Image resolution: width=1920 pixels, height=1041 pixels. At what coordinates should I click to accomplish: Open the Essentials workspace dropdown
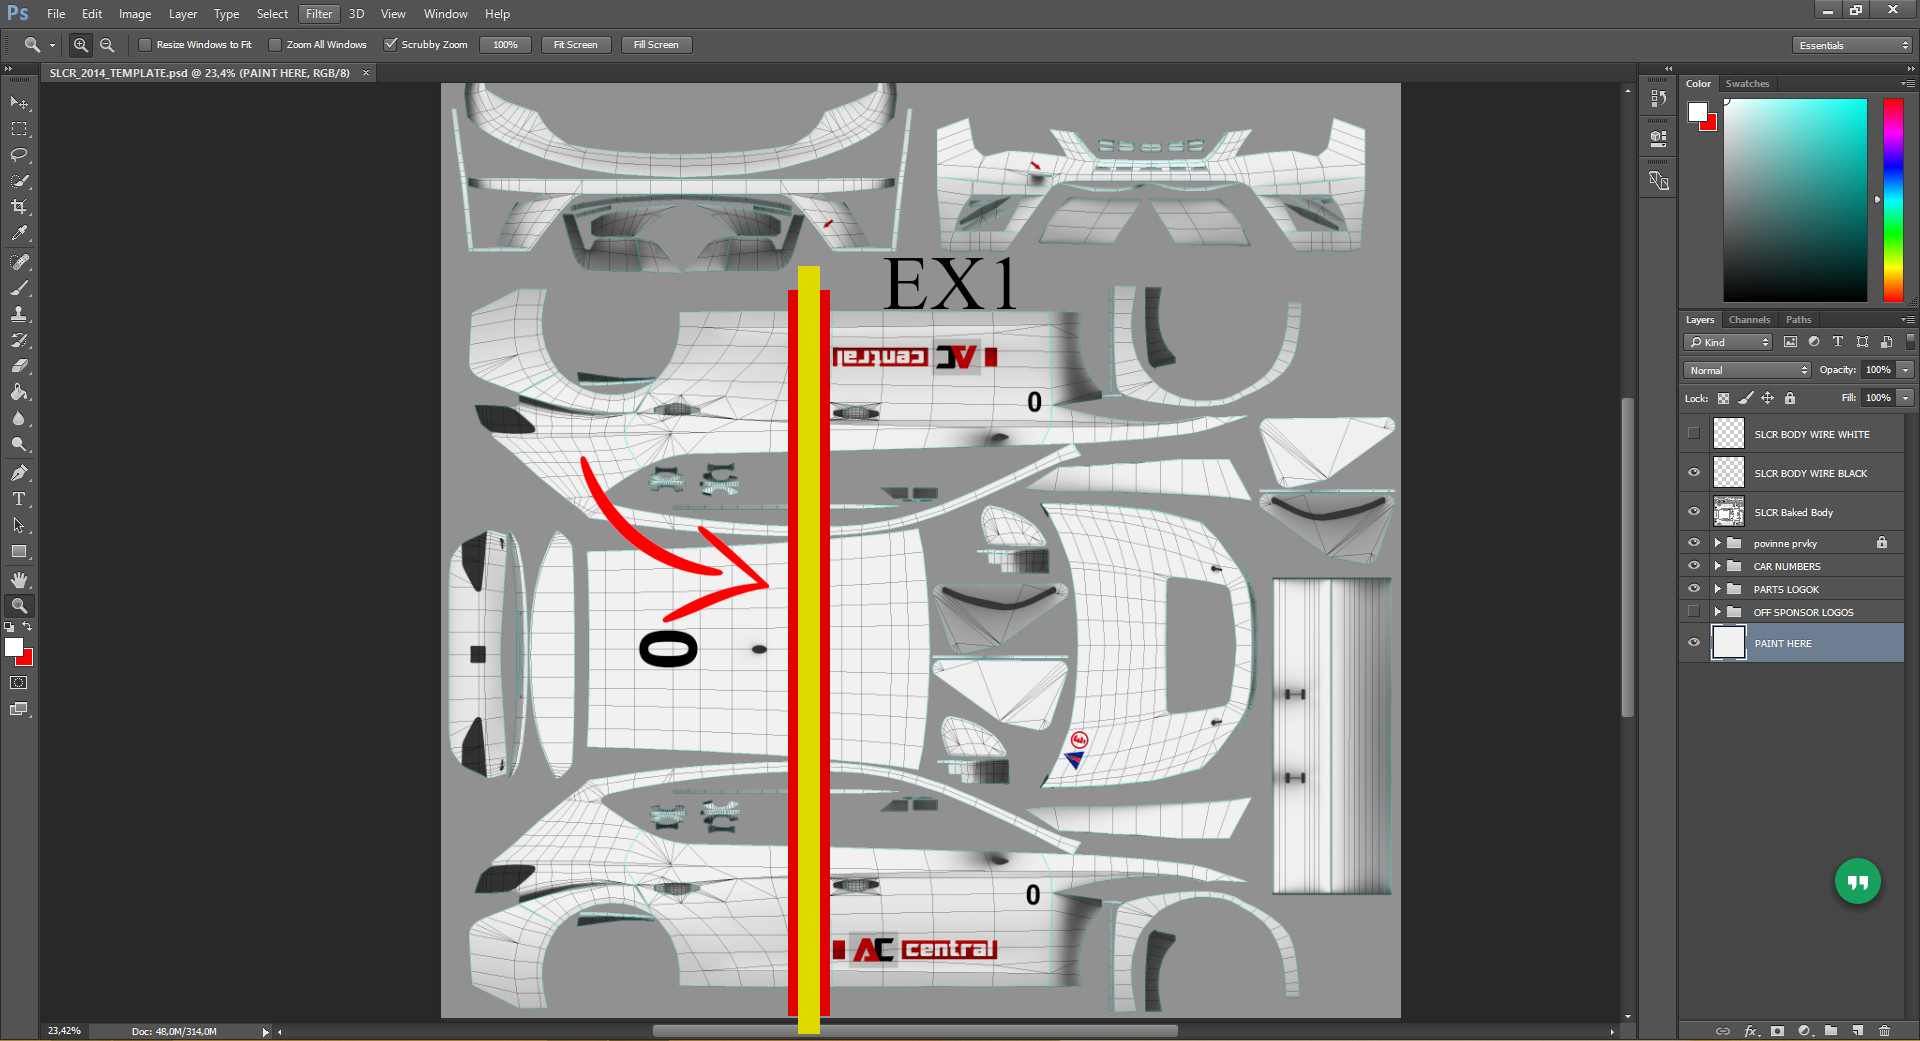[x=1852, y=45]
